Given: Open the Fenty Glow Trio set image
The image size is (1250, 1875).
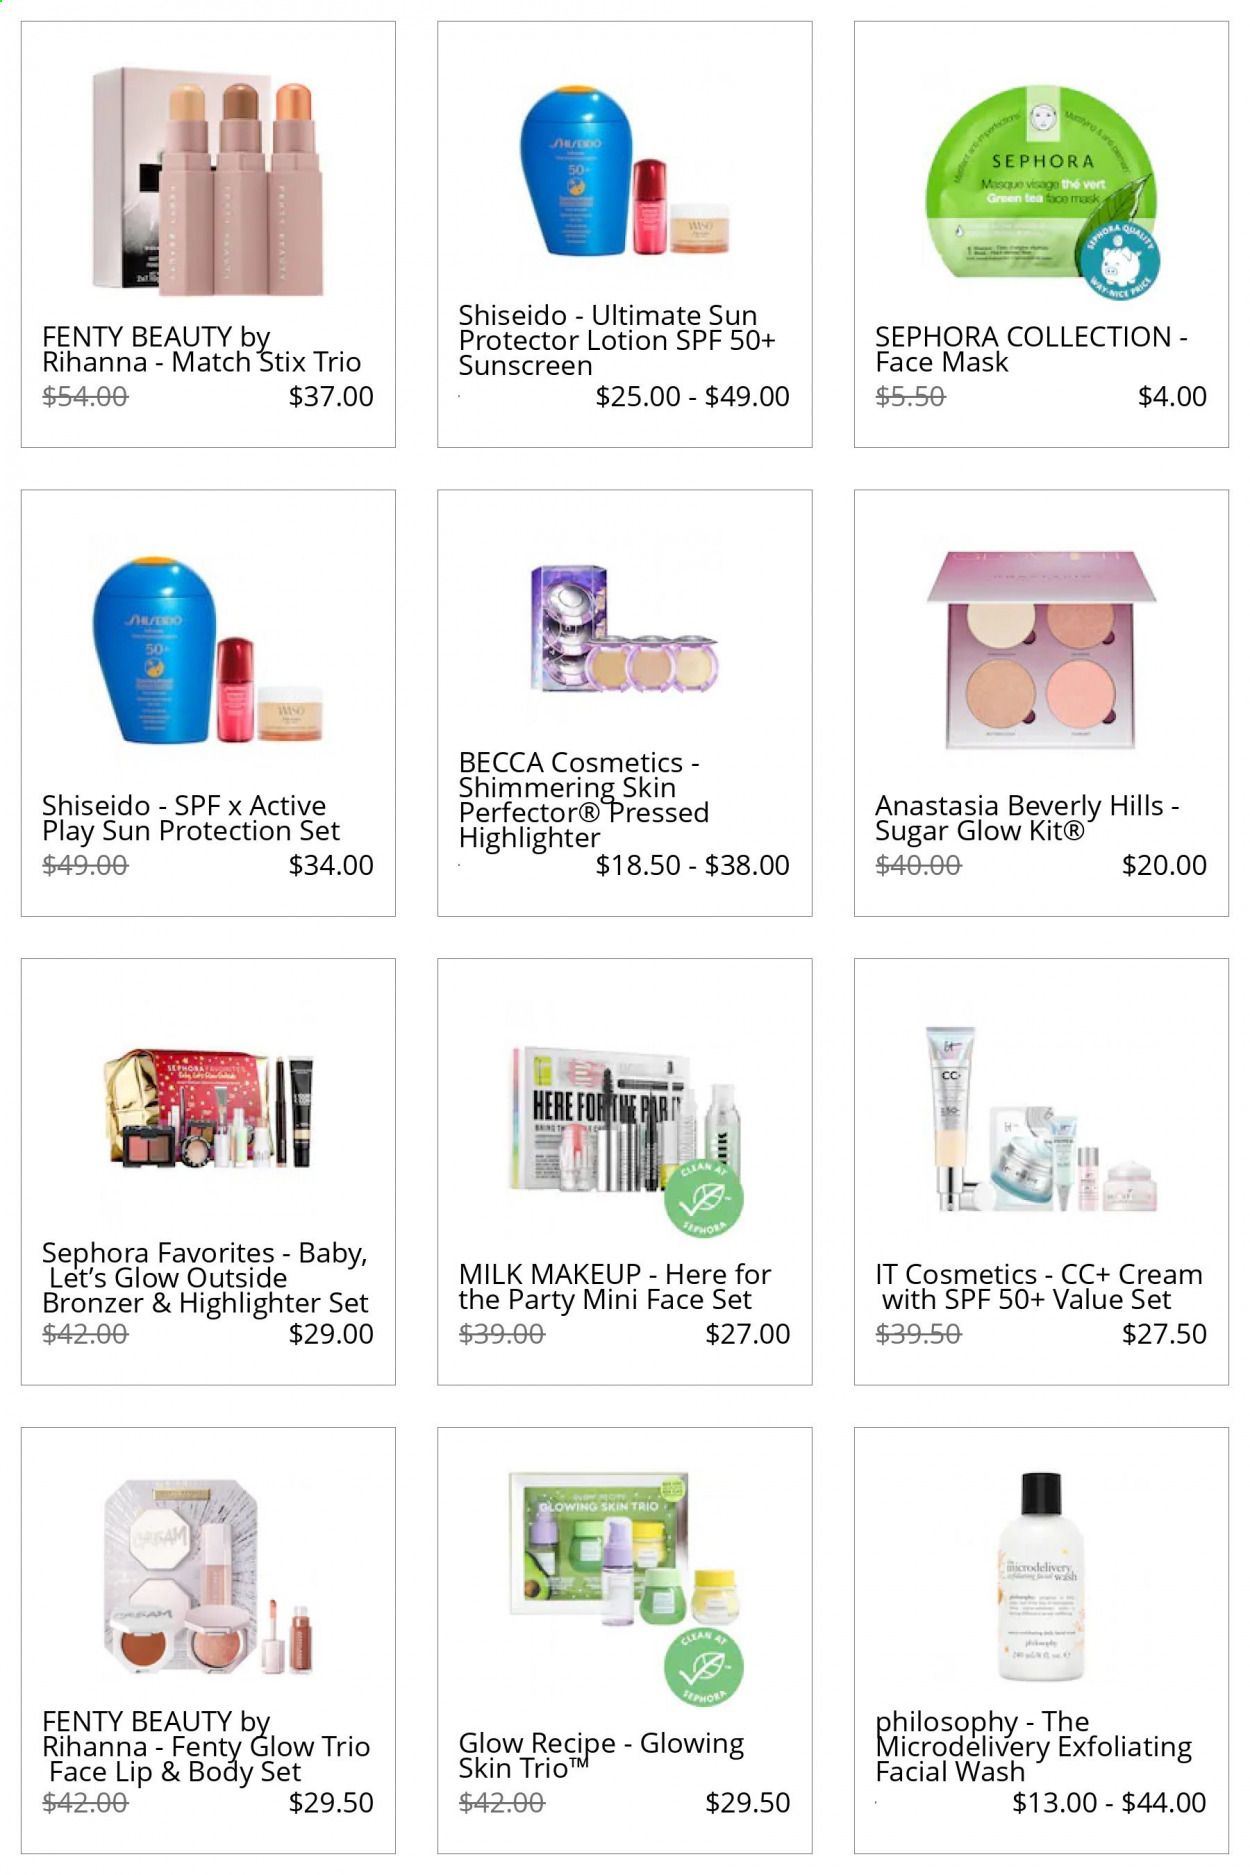Looking at the screenshot, I should 208,1579.
